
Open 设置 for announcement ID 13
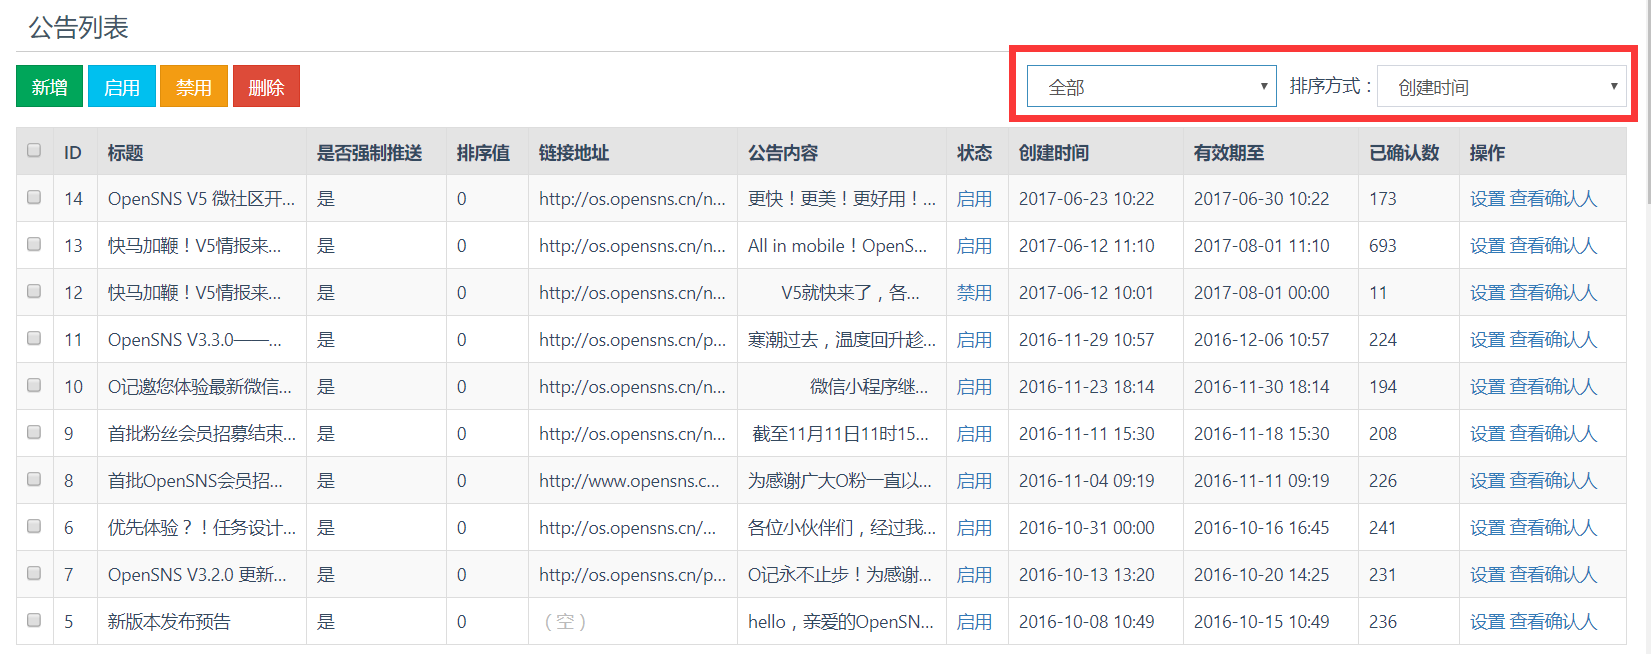click(x=1487, y=246)
